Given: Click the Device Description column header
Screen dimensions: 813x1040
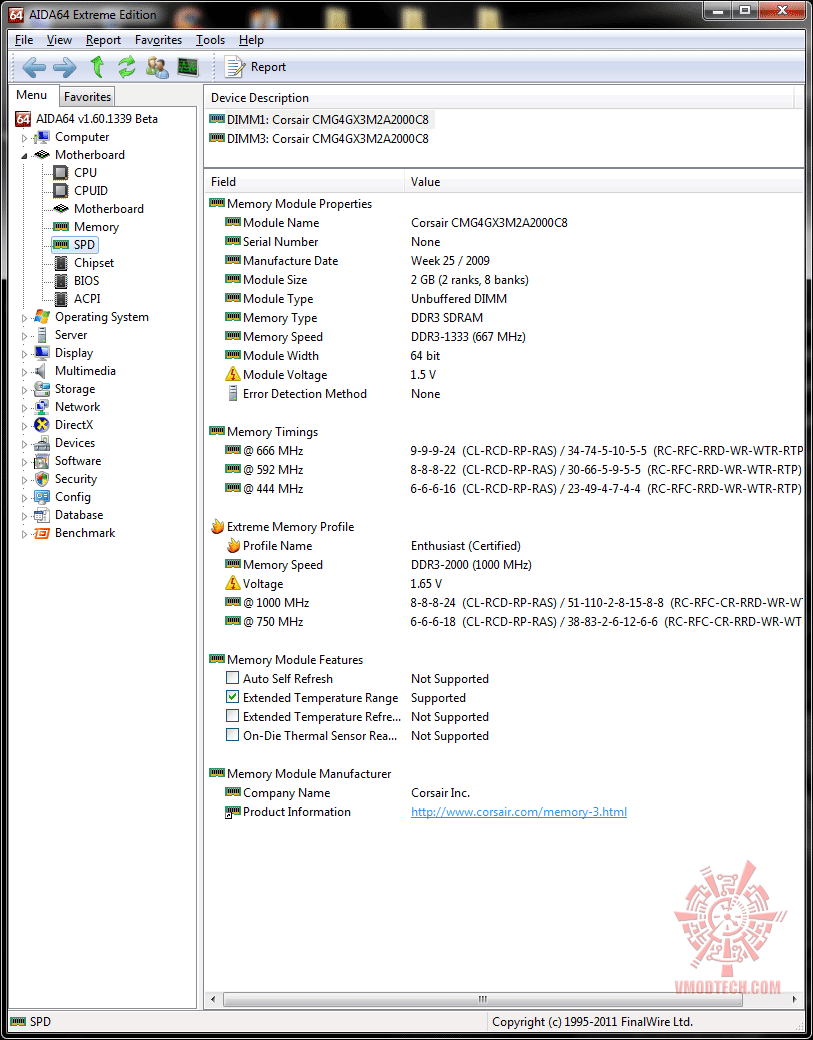Looking at the screenshot, I should 499,98.
